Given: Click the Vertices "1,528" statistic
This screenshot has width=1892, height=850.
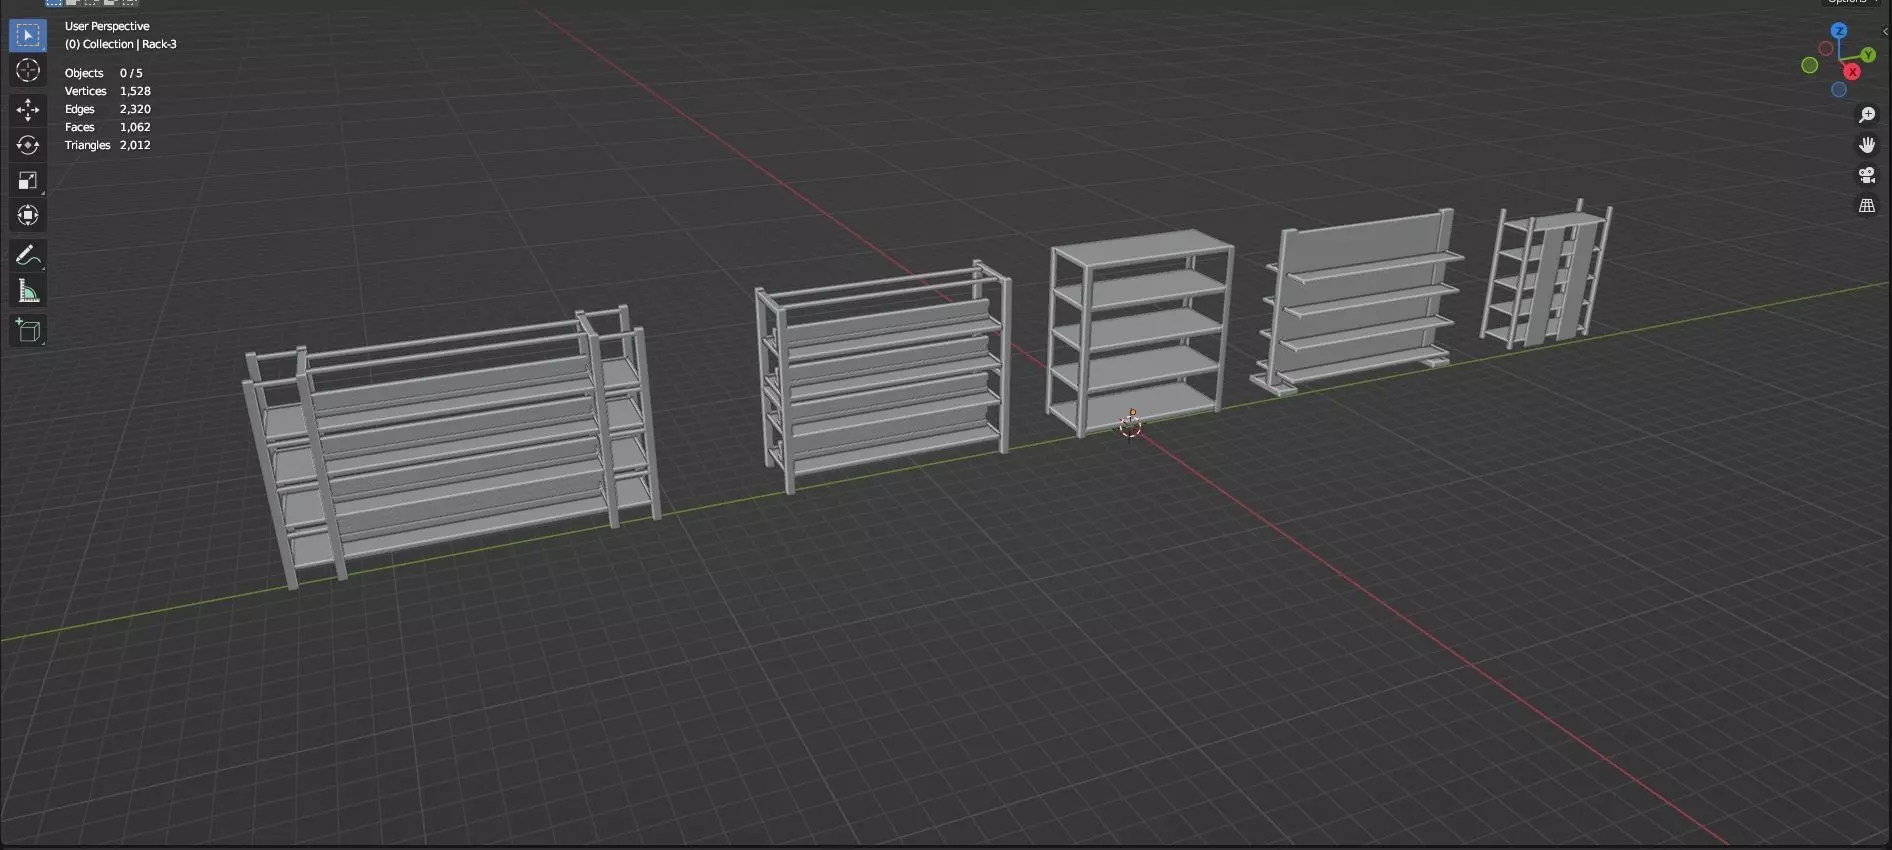Looking at the screenshot, I should point(135,91).
